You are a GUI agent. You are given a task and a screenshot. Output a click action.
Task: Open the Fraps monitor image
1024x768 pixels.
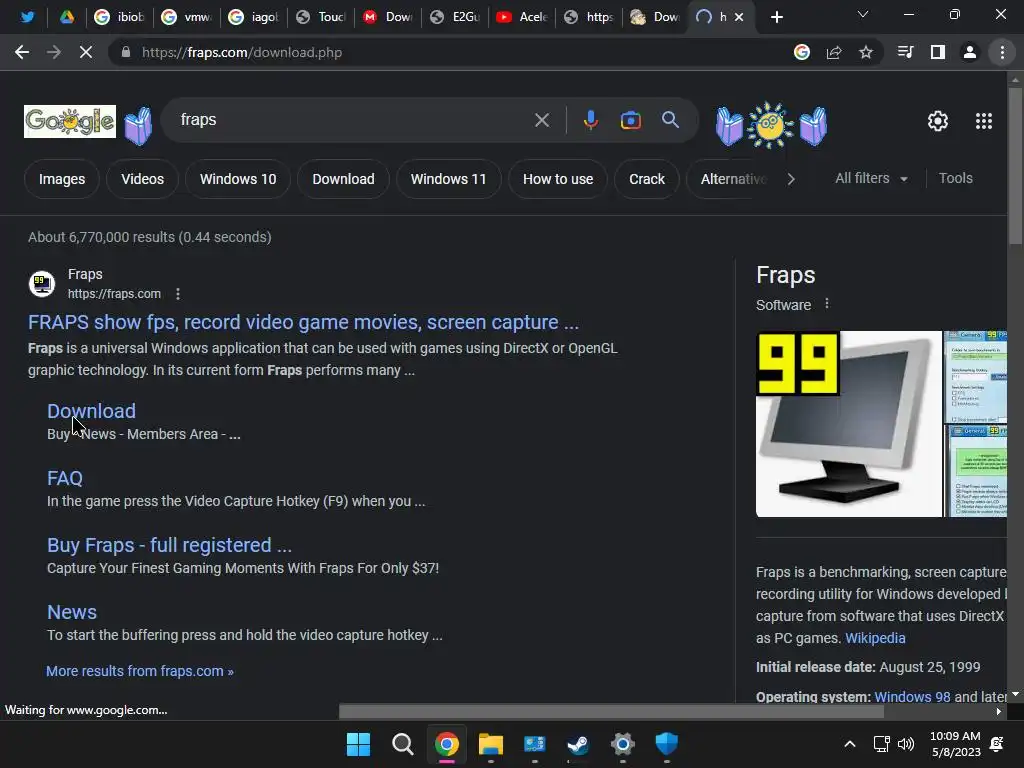coord(848,424)
